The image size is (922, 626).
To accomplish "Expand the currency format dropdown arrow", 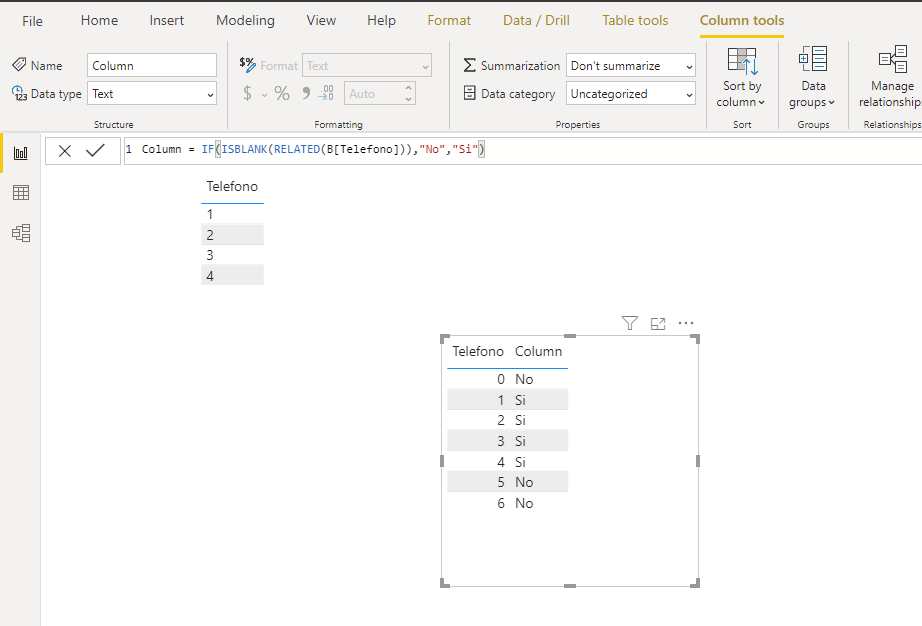I will 264,95.
